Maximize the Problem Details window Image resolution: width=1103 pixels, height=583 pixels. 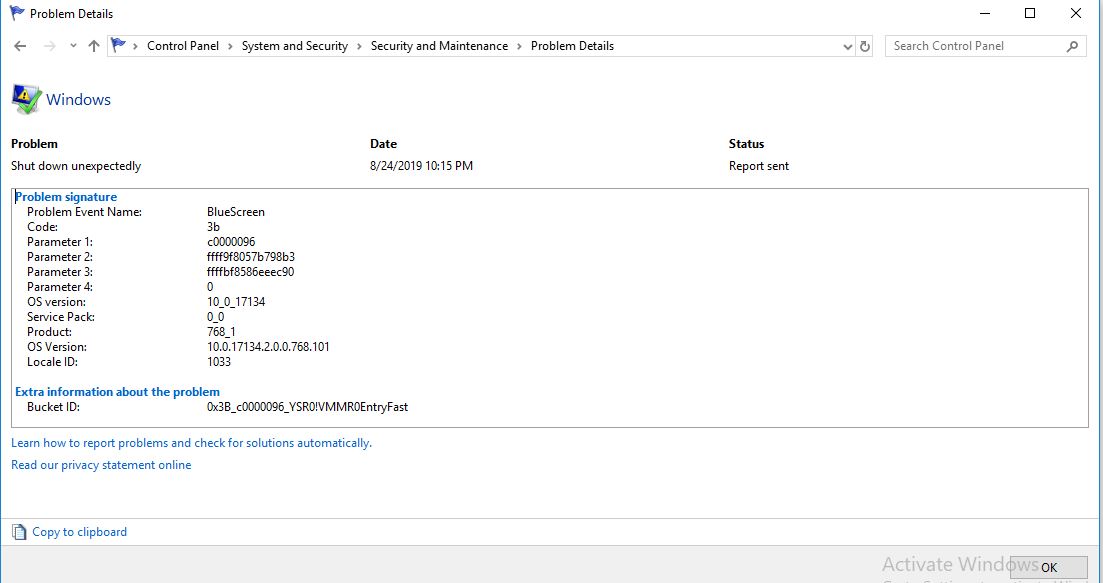click(1030, 13)
